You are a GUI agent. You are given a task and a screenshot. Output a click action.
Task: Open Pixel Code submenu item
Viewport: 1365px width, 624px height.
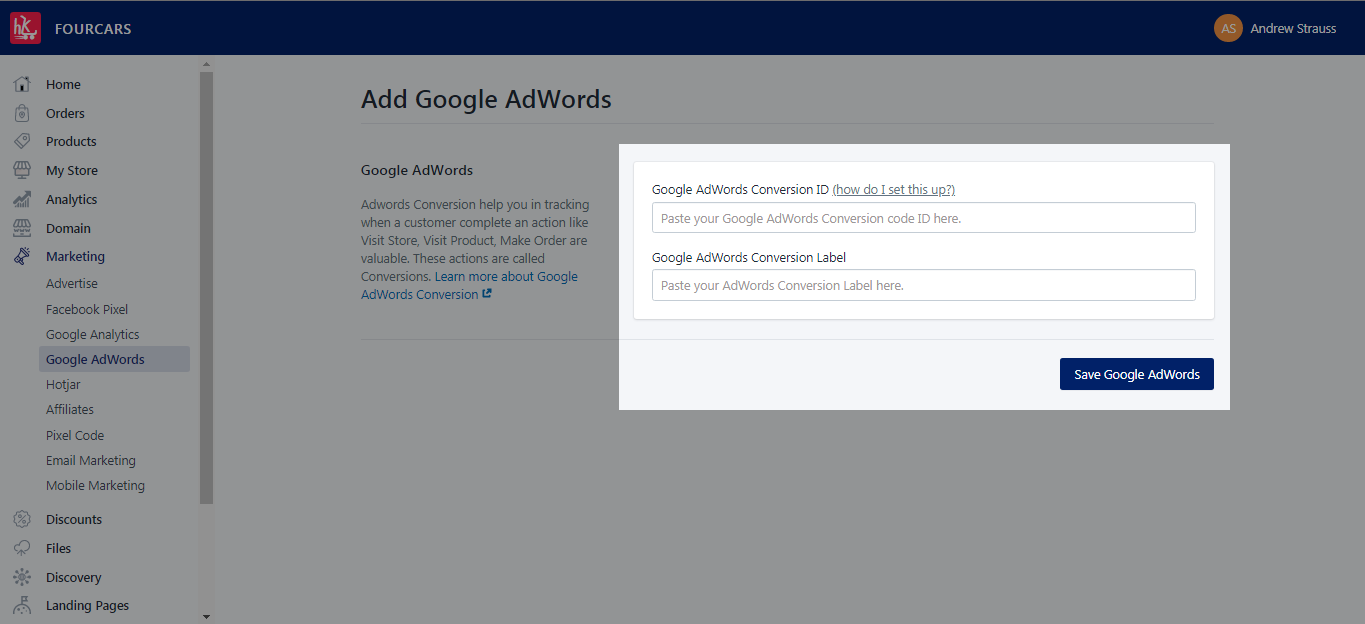pos(75,436)
